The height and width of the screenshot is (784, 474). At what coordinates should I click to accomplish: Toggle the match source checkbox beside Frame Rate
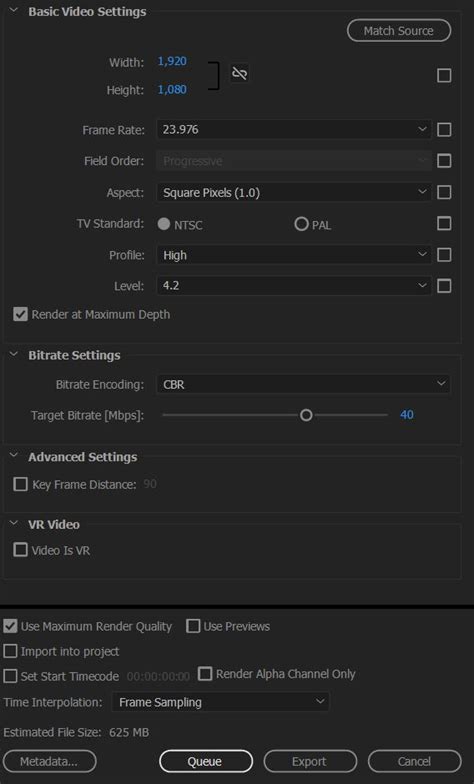[x=444, y=130]
